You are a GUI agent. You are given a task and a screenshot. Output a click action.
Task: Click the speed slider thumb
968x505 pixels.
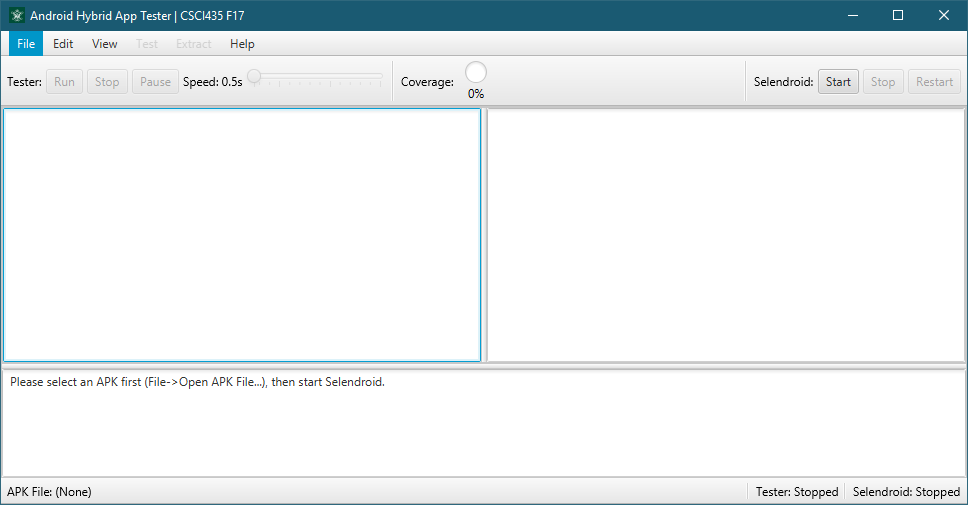coord(254,77)
